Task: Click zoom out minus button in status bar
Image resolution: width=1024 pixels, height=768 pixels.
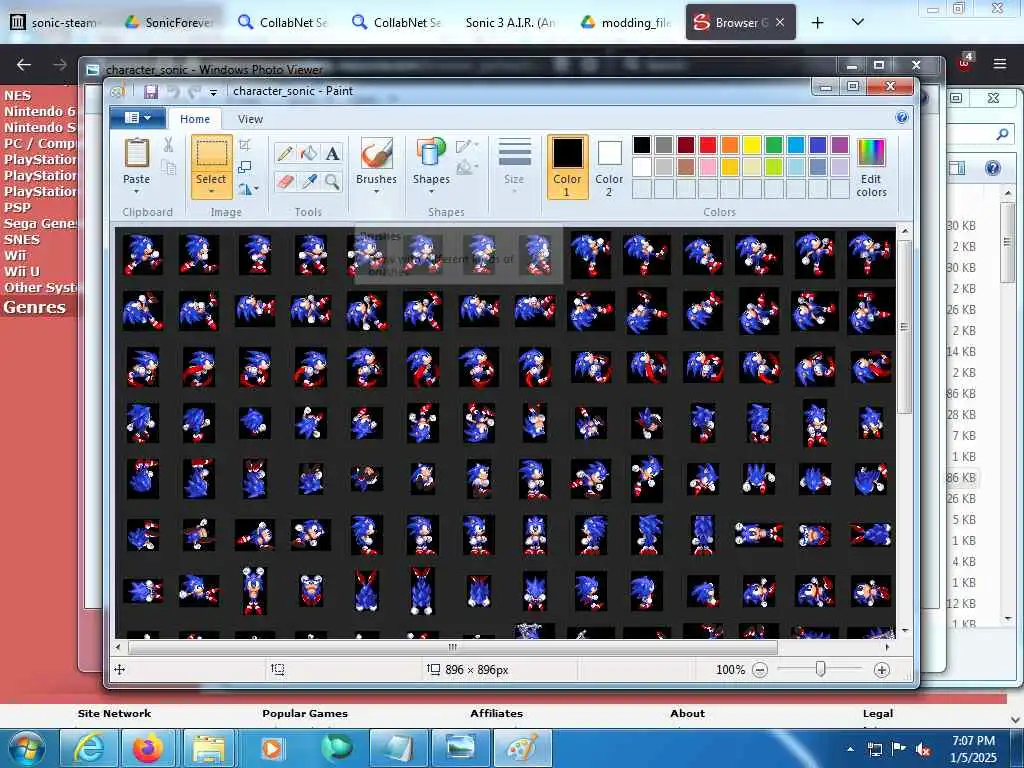Action: click(760, 670)
